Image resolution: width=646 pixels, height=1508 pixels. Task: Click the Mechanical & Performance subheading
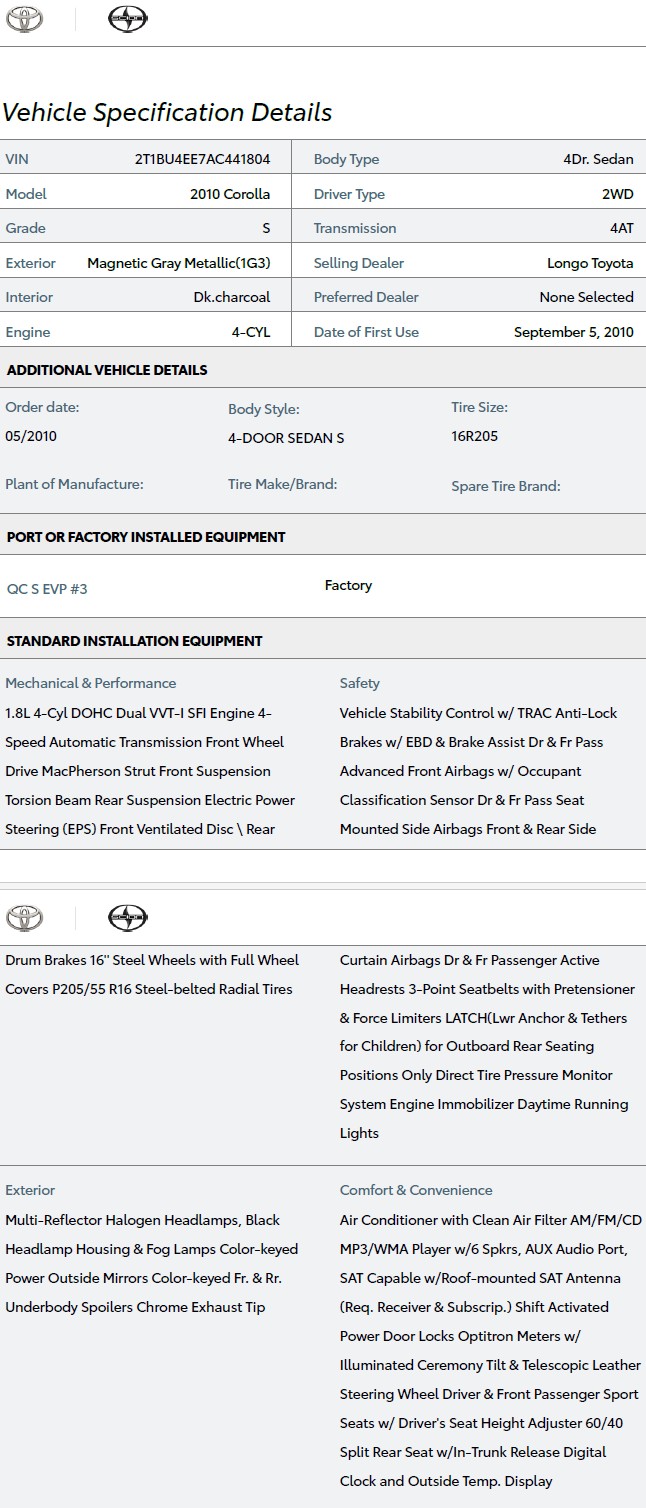(x=90, y=683)
